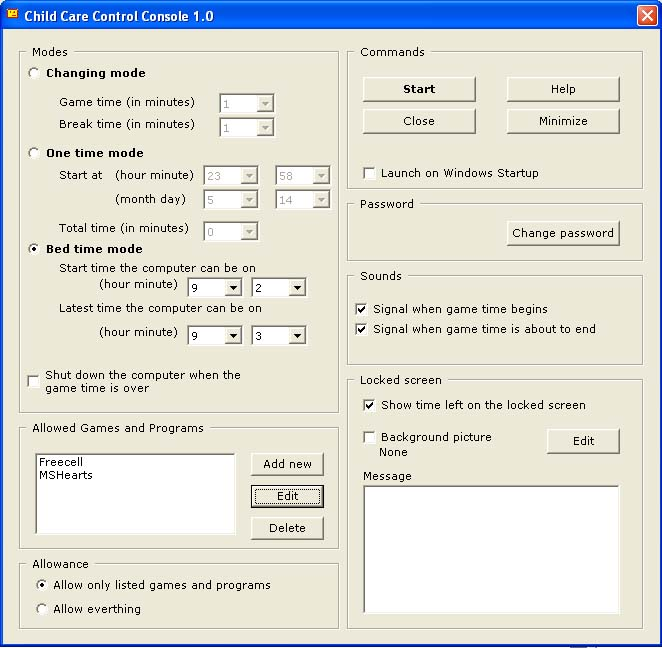Open Help from the Commands group
662x648 pixels.
click(563, 89)
